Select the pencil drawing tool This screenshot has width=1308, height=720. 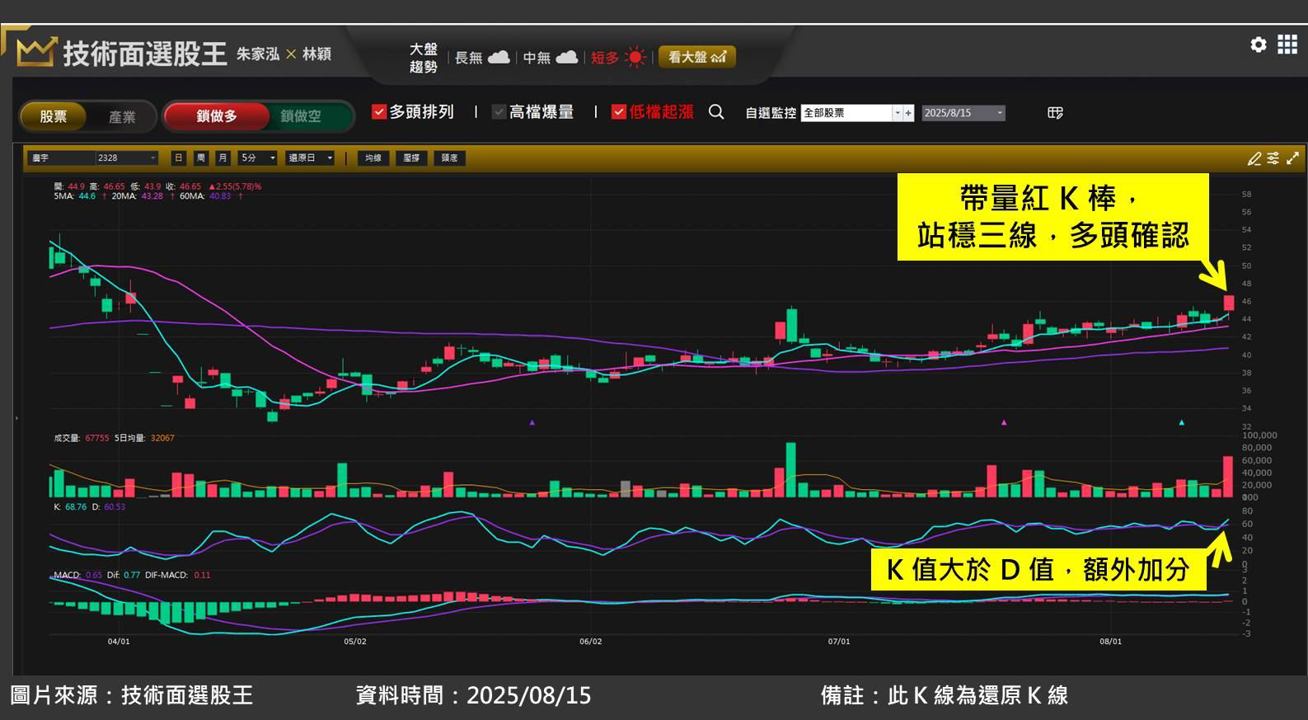click(1254, 158)
